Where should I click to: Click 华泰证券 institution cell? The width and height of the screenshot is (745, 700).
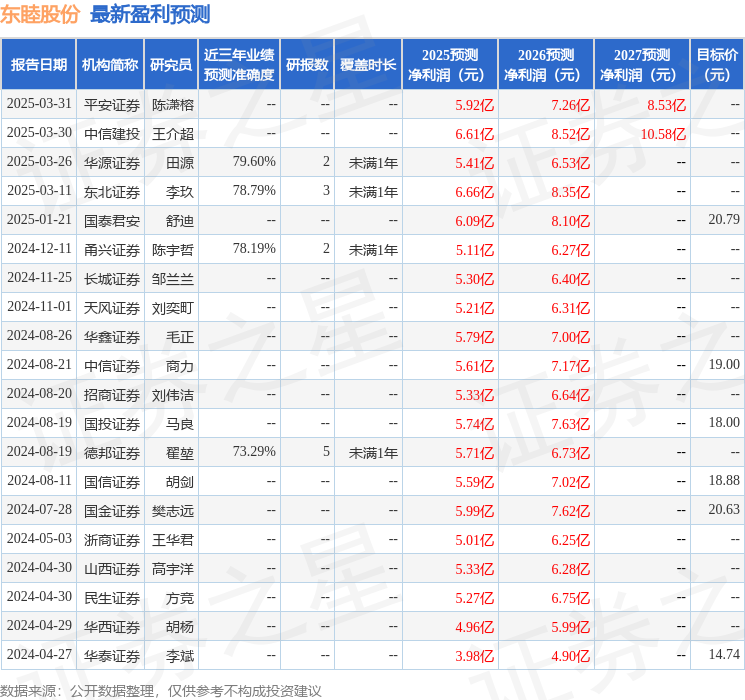pyautogui.click(x=112, y=656)
